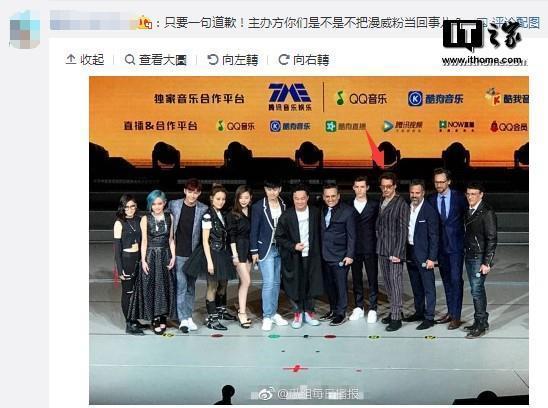This screenshot has width=548, height=408.
Task: Click the IT之家 watermark logo
Action: (482, 35)
